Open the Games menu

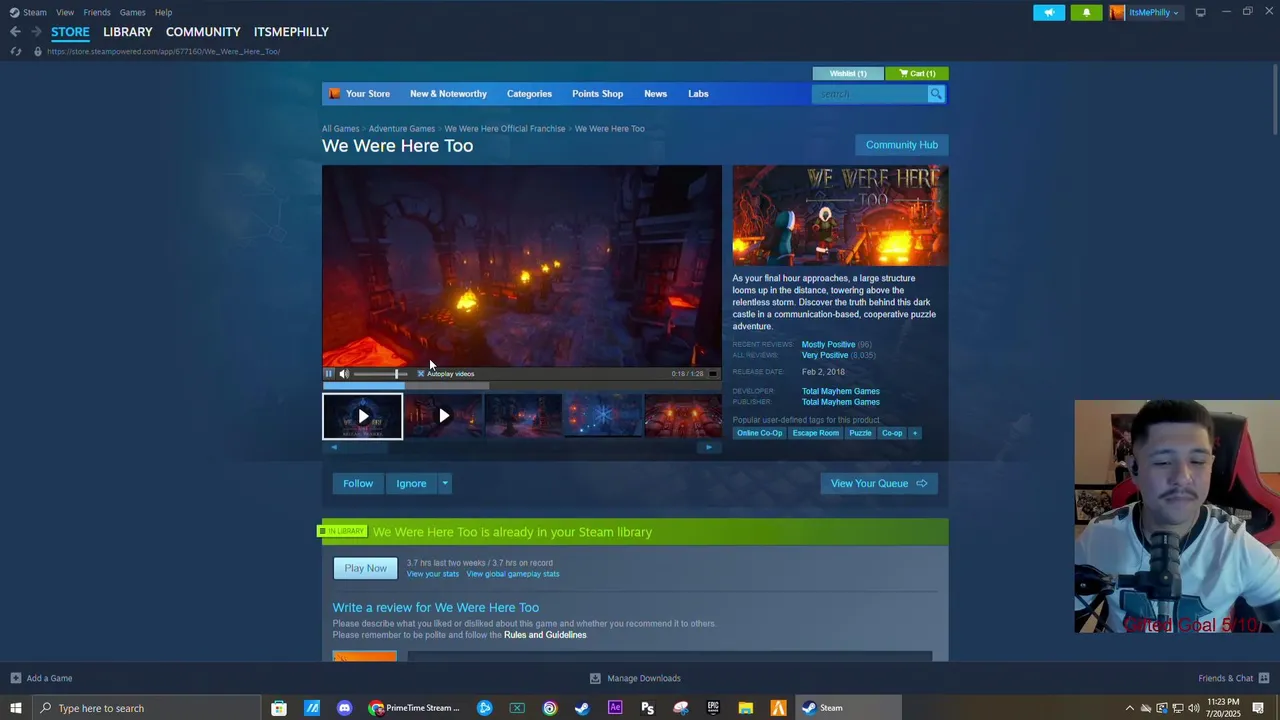(132, 12)
